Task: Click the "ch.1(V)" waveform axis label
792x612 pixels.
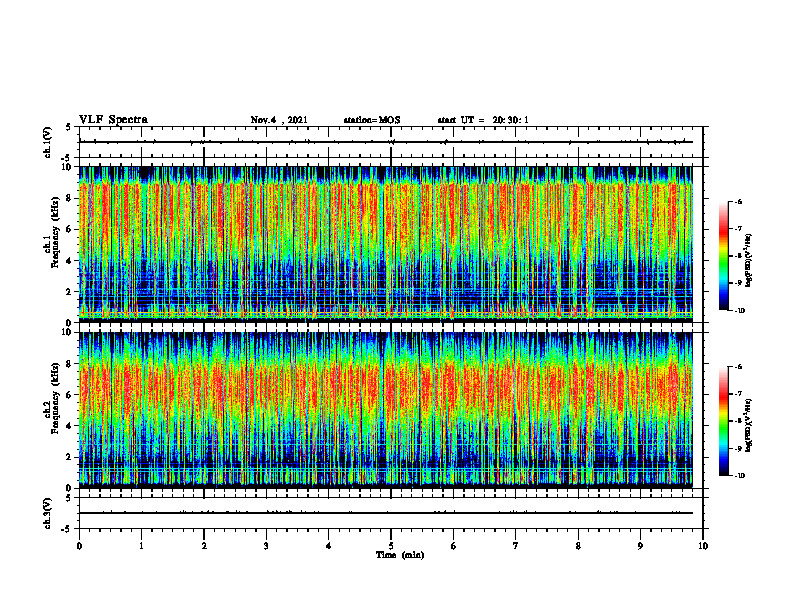Action: (48, 142)
